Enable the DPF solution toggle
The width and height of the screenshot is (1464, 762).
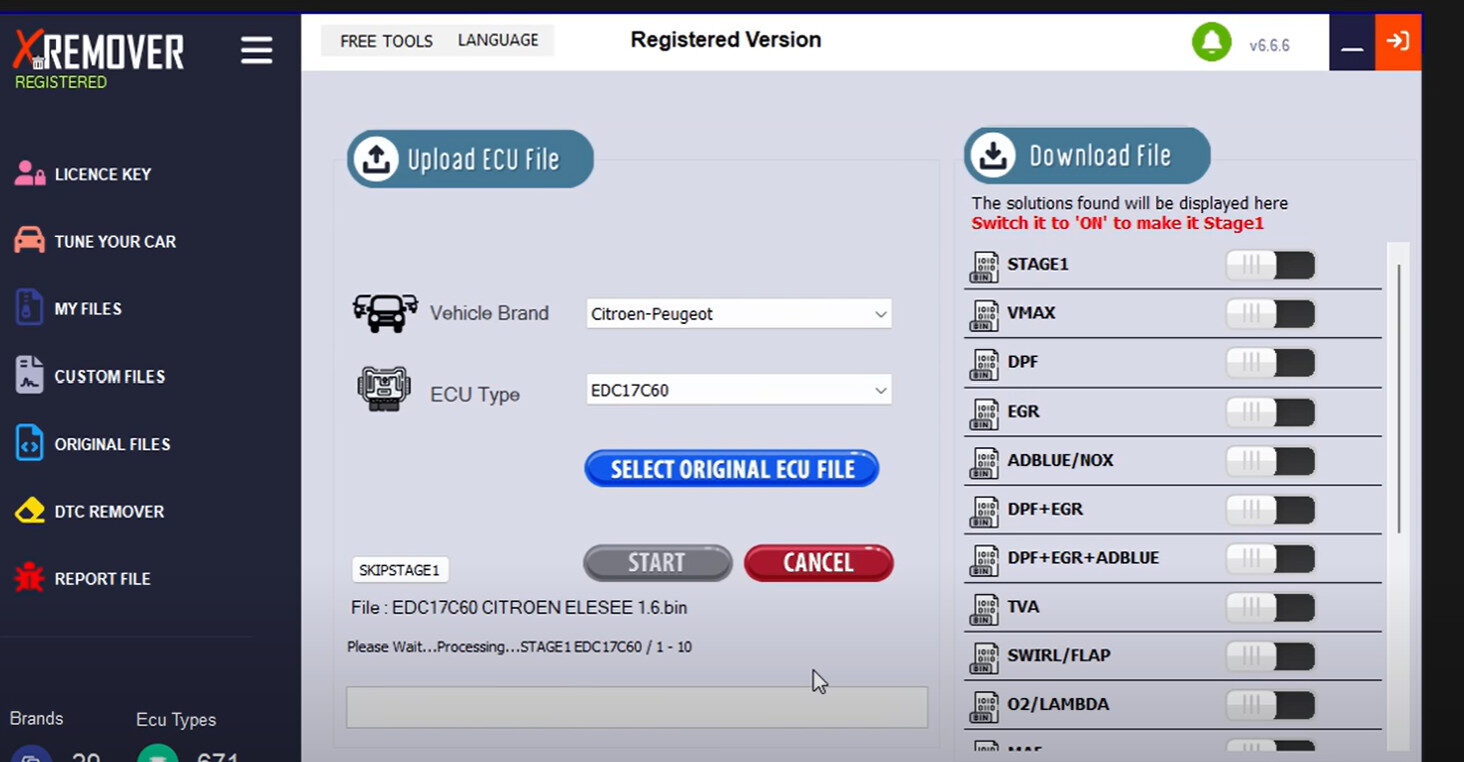pyautogui.click(x=1270, y=363)
